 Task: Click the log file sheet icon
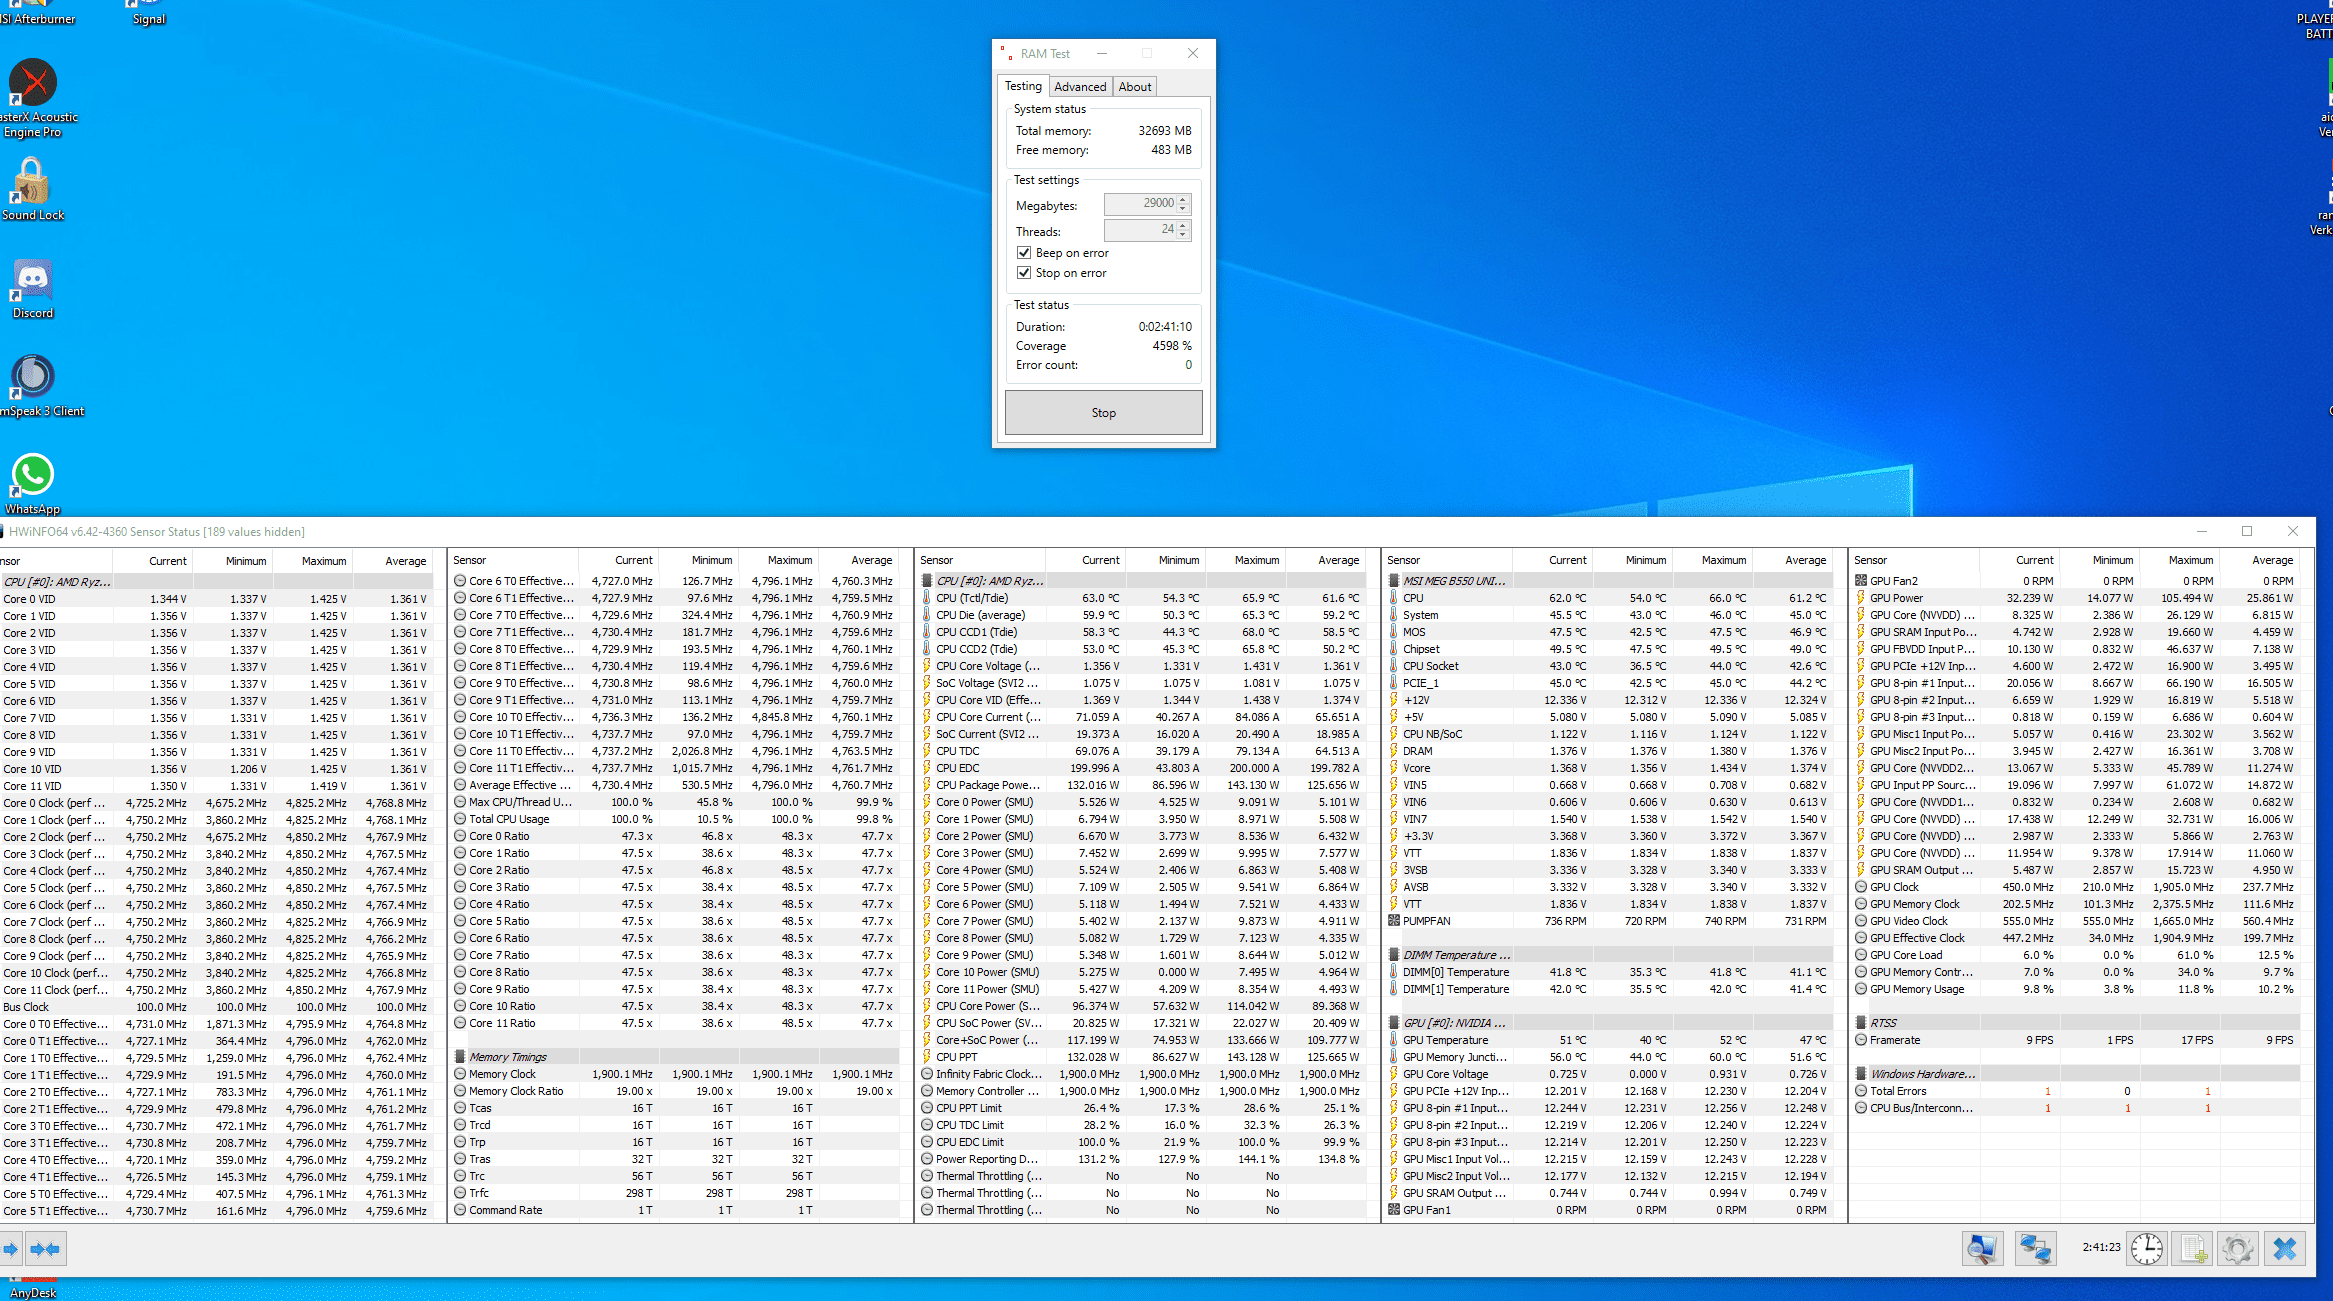point(2193,1248)
